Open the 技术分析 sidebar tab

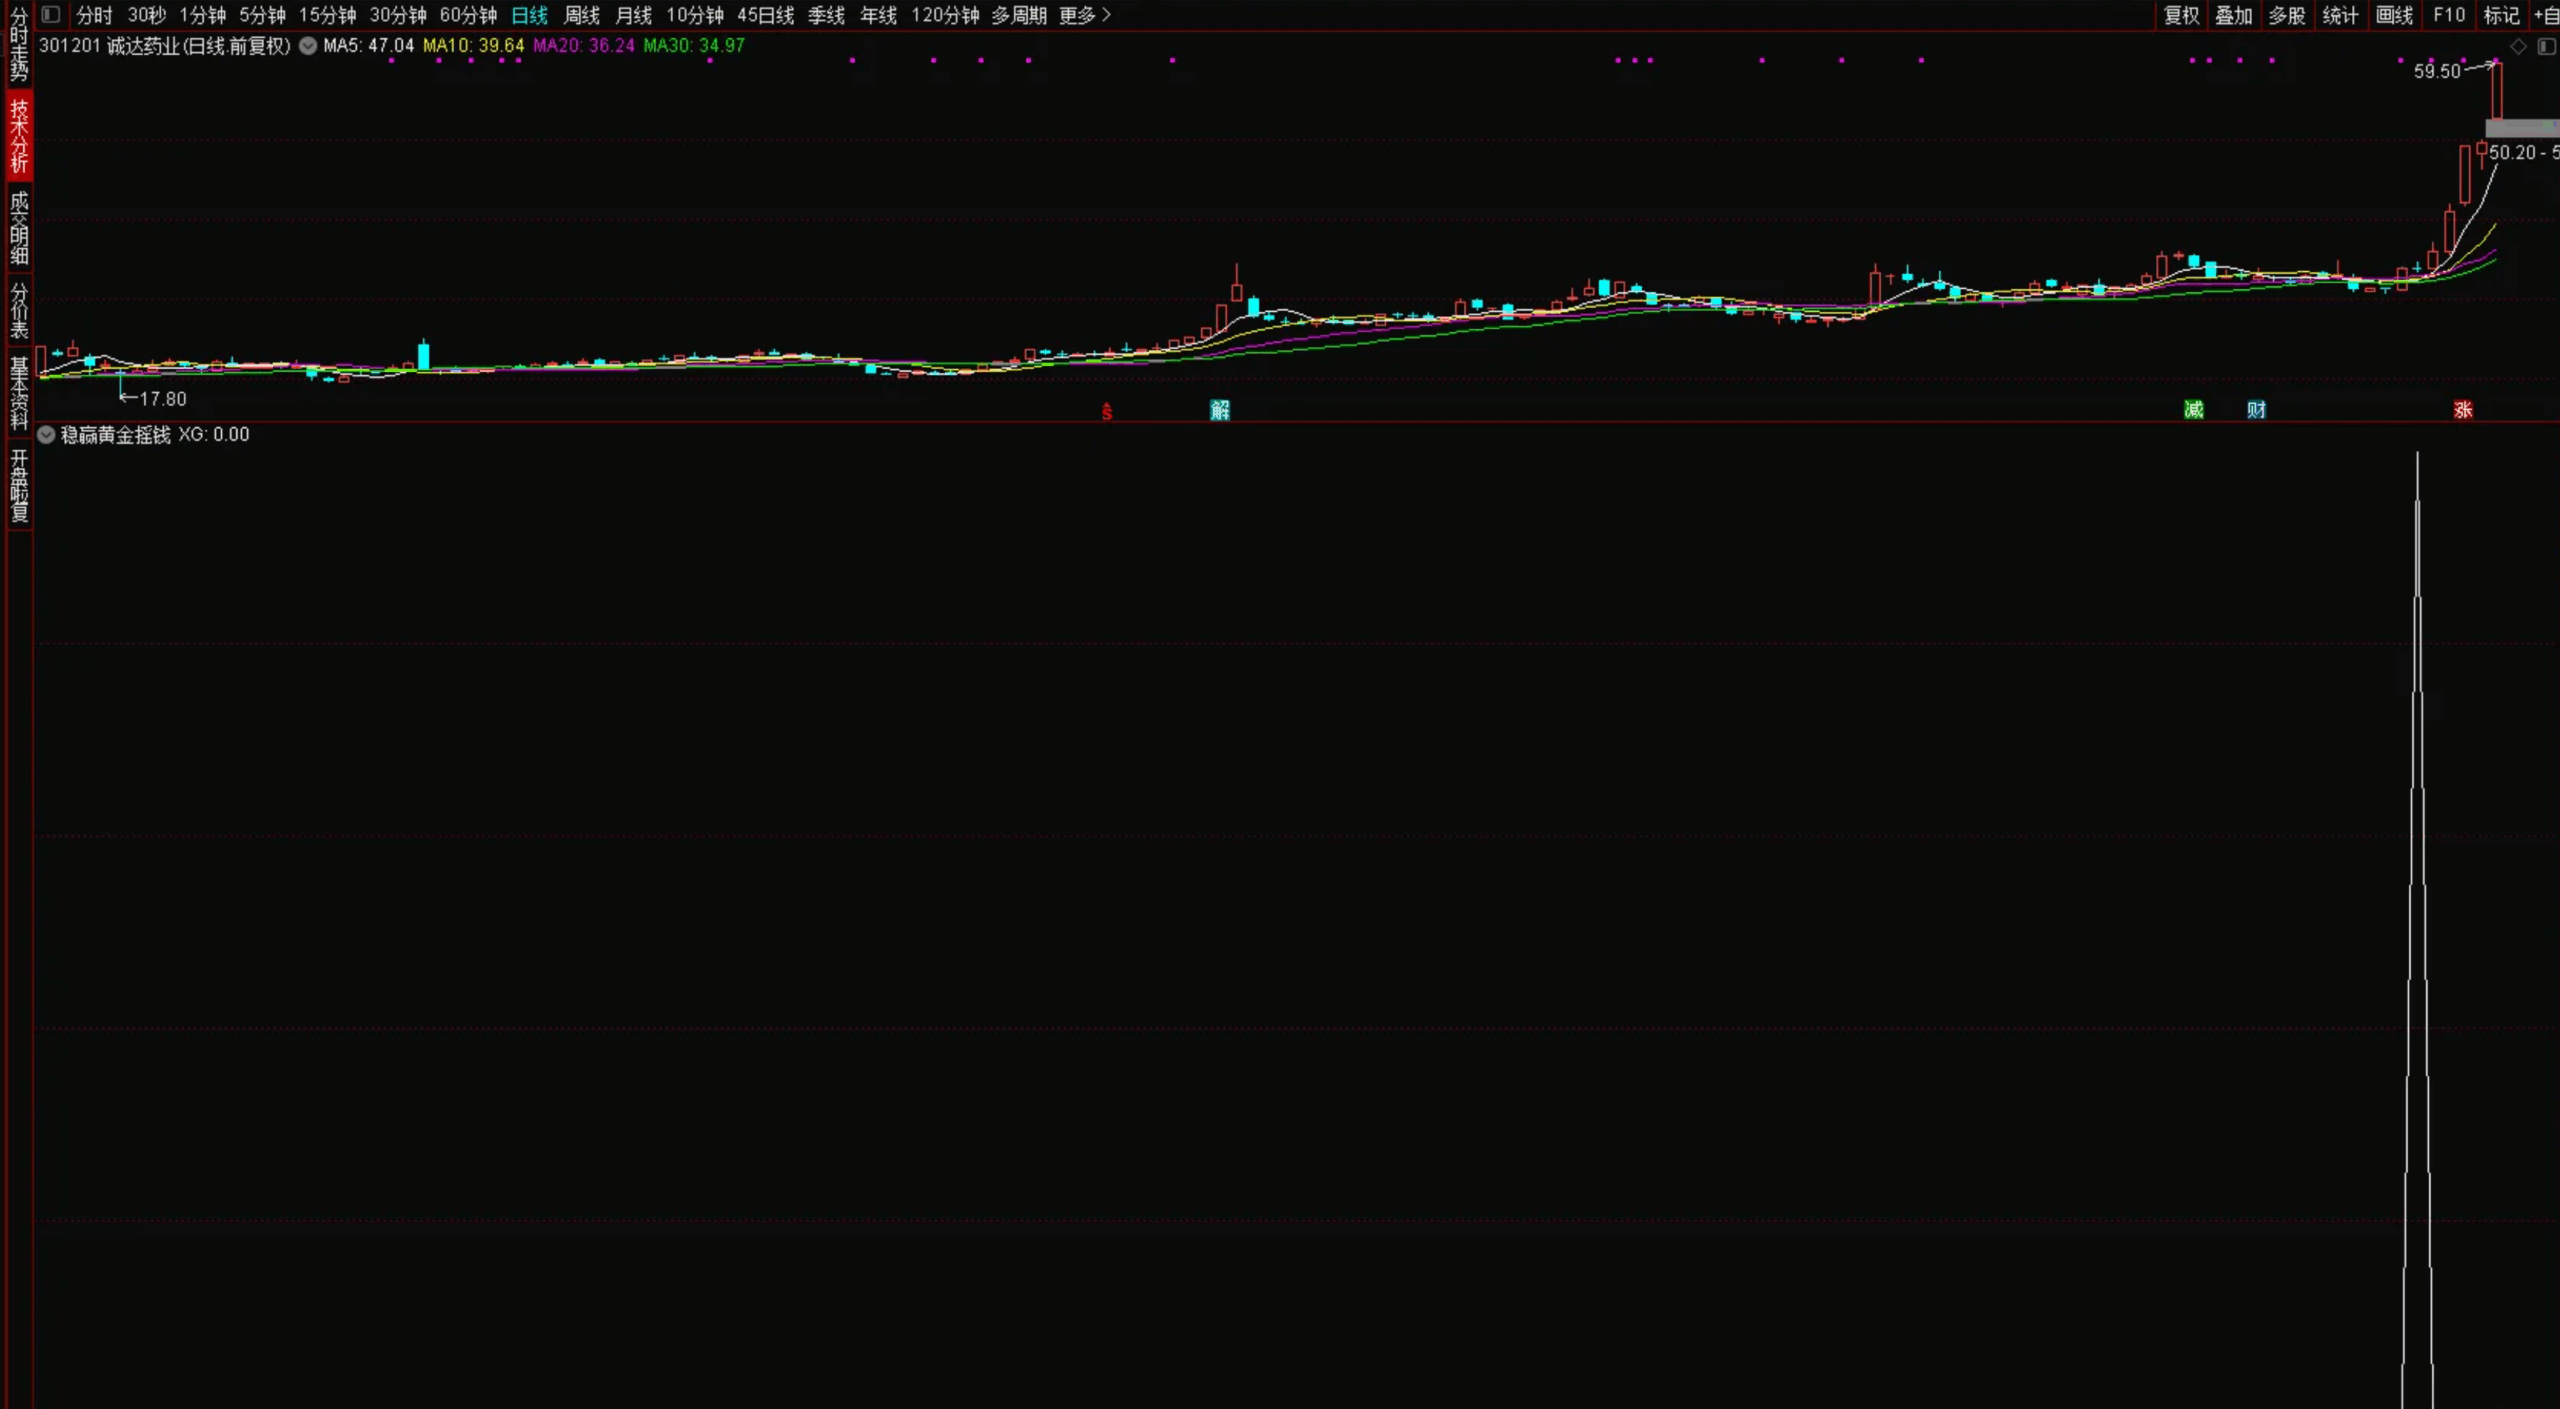tap(19, 136)
